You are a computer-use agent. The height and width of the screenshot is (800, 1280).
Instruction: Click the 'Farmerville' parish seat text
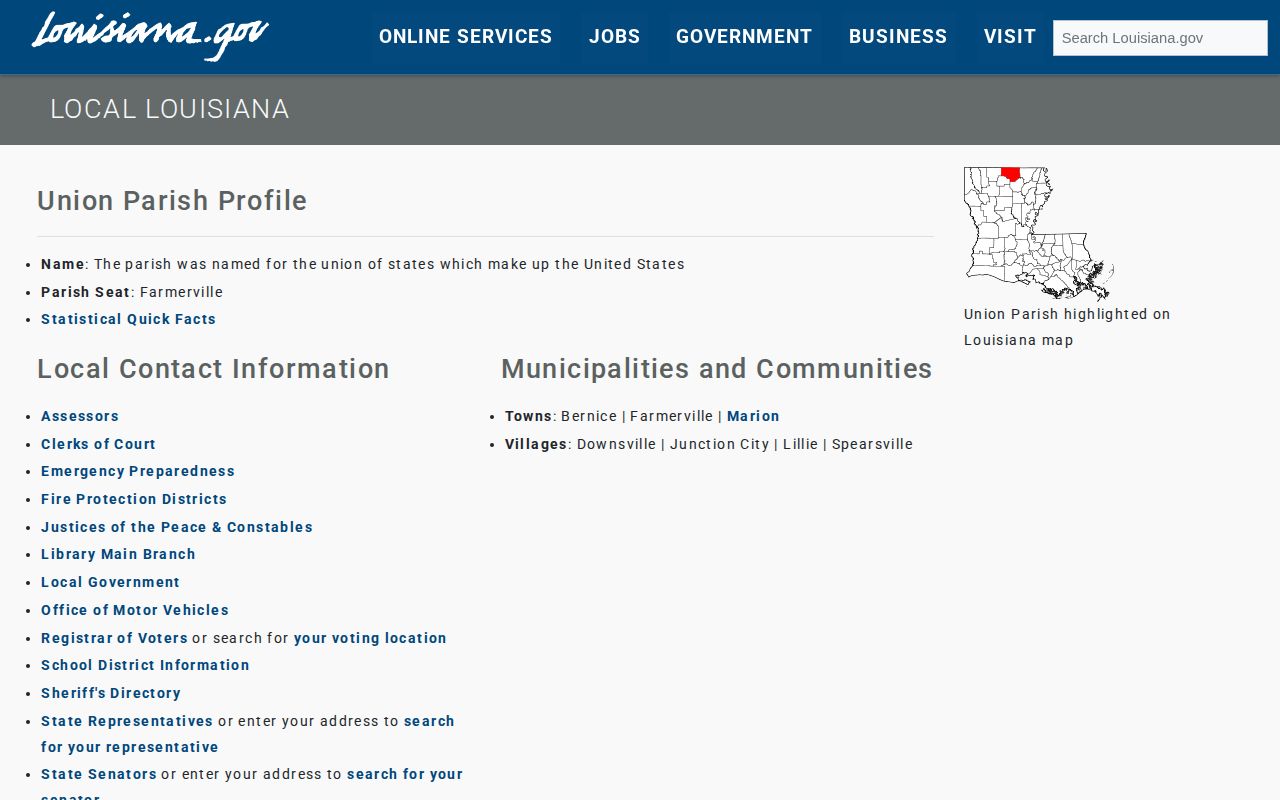(x=181, y=292)
